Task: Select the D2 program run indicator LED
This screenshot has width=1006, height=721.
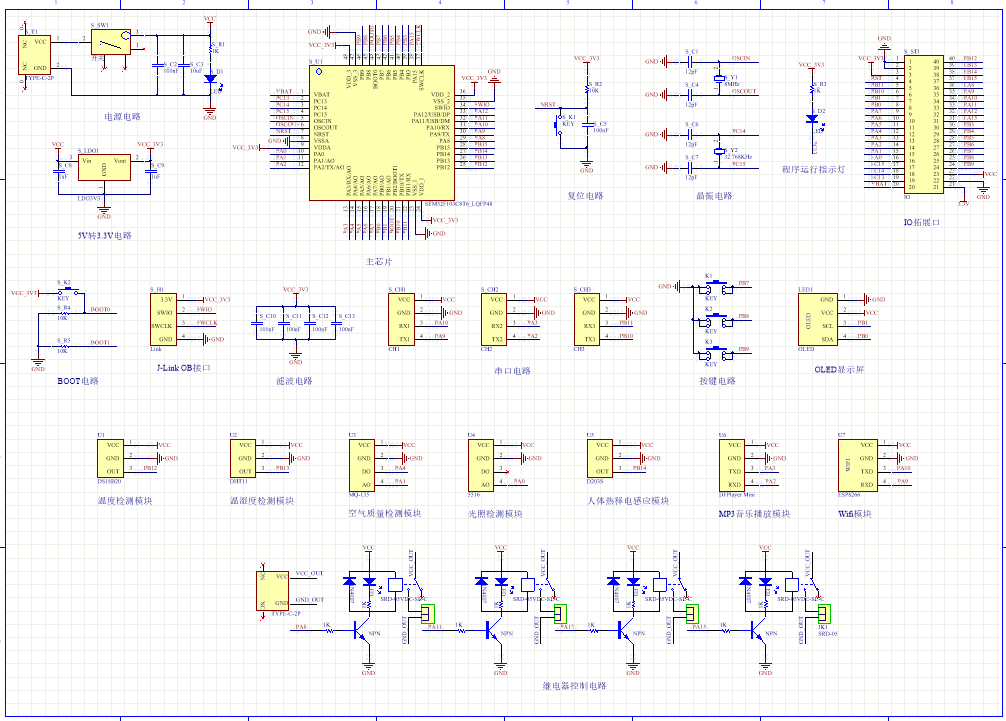Action: [x=811, y=118]
